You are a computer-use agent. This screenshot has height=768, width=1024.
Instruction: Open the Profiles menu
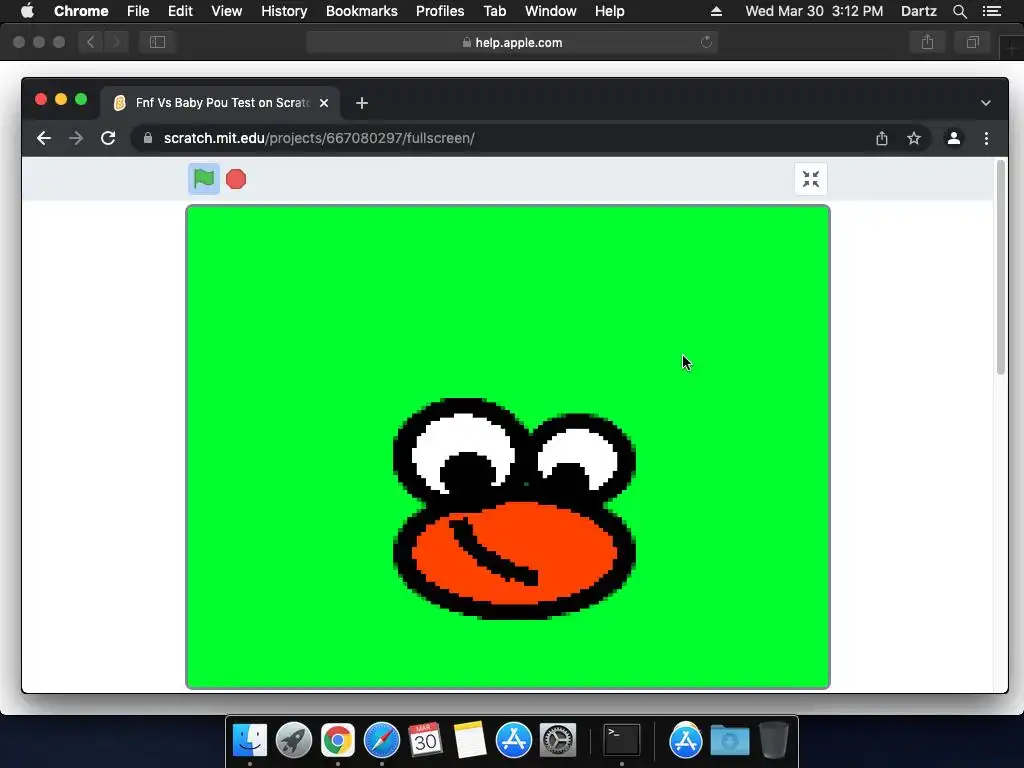[440, 11]
